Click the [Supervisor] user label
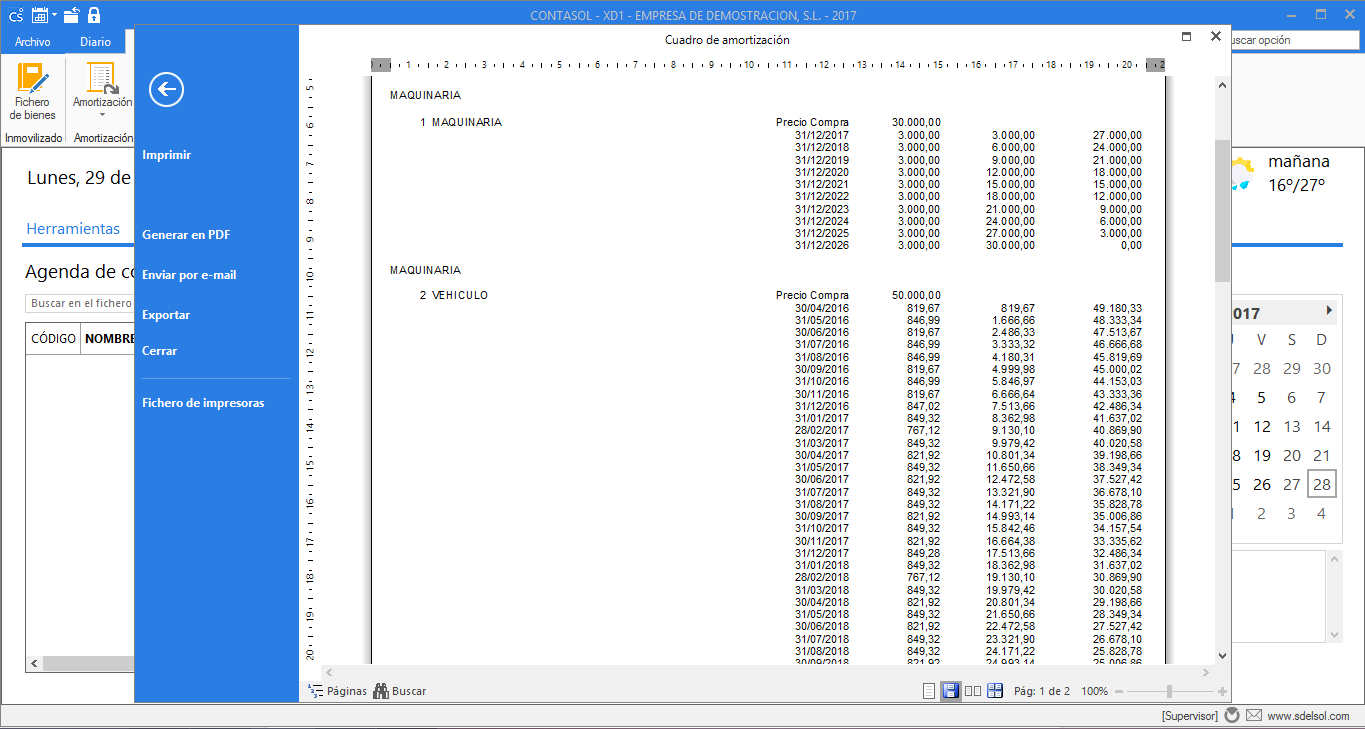The width and height of the screenshot is (1365, 729). (x=1189, y=716)
